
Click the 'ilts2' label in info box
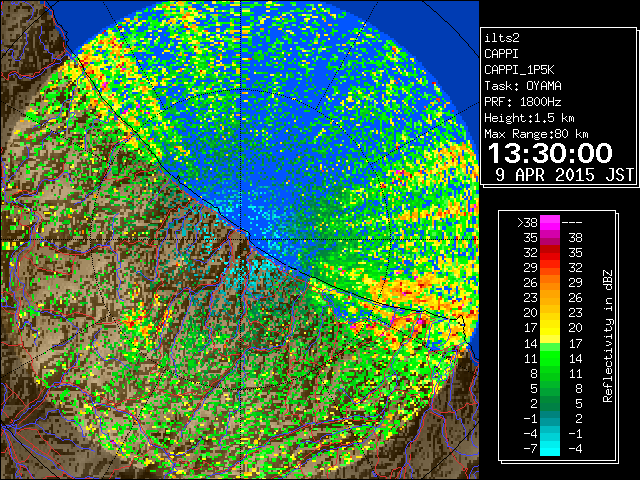click(502, 38)
